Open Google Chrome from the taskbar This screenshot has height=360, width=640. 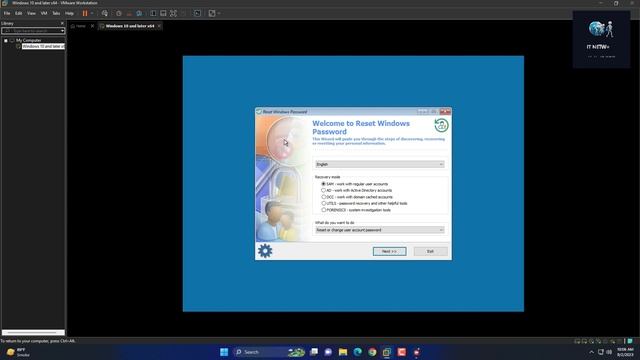pyautogui.click(x=372, y=352)
